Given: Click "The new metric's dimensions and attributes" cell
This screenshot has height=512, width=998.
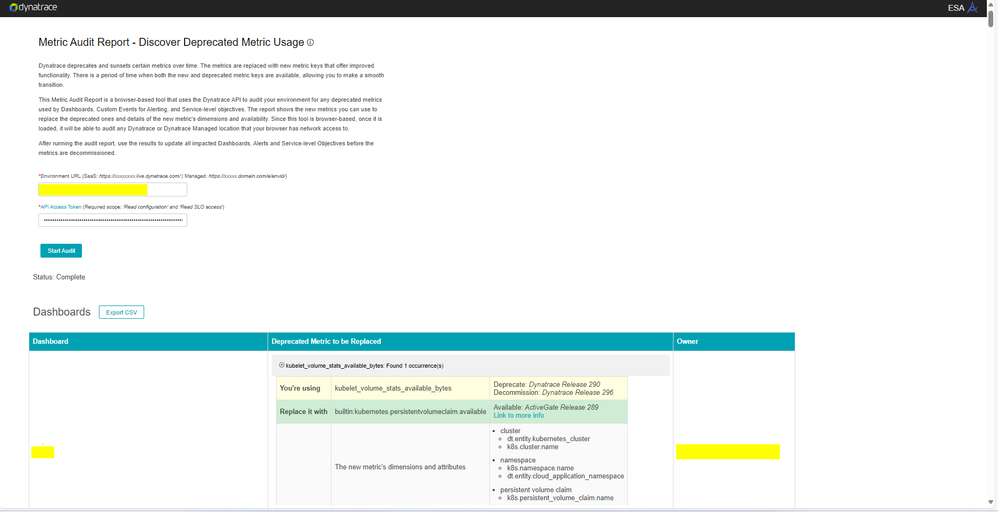Looking at the screenshot, I should click(411, 467).
